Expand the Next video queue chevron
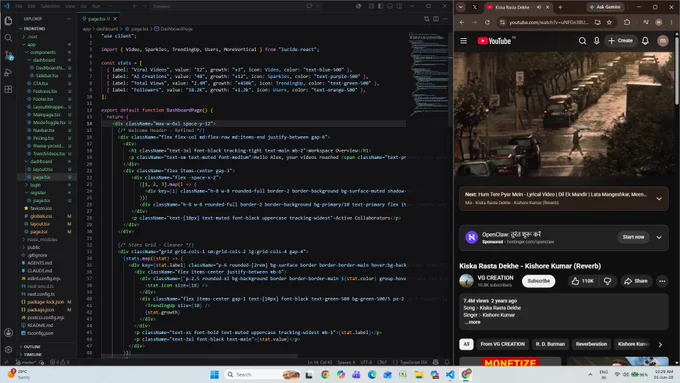The width and height of the screenshot is (680, 383). click(659, 199)
